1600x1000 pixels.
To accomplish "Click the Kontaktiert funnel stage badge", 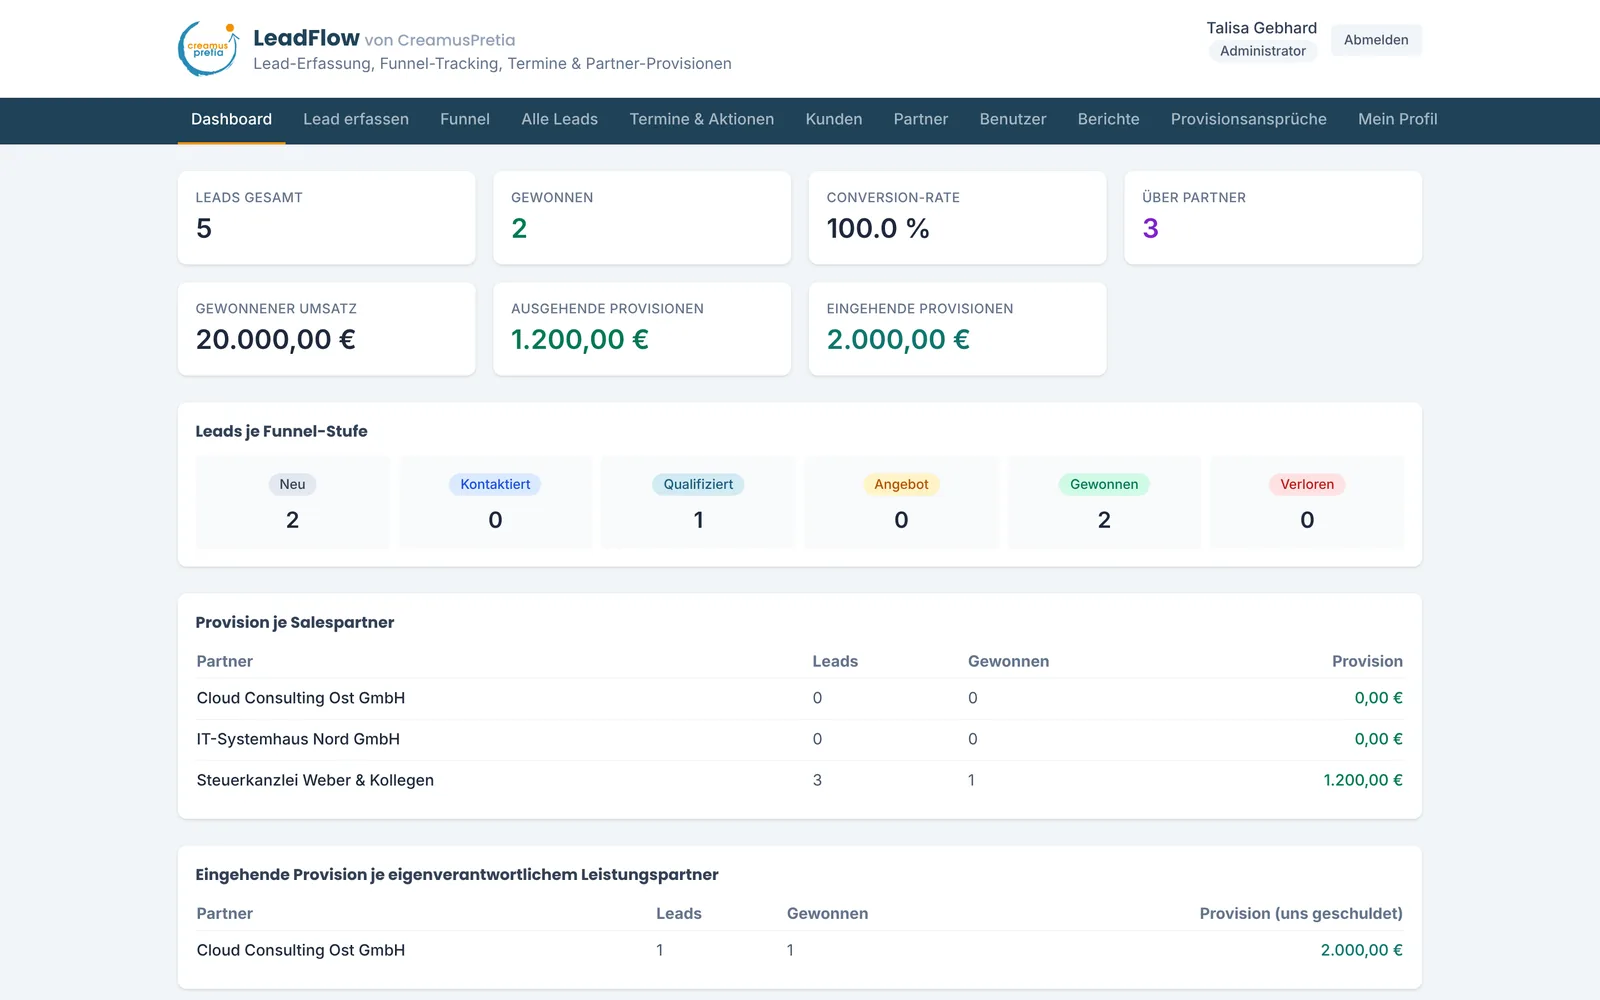I will point(495,484).
